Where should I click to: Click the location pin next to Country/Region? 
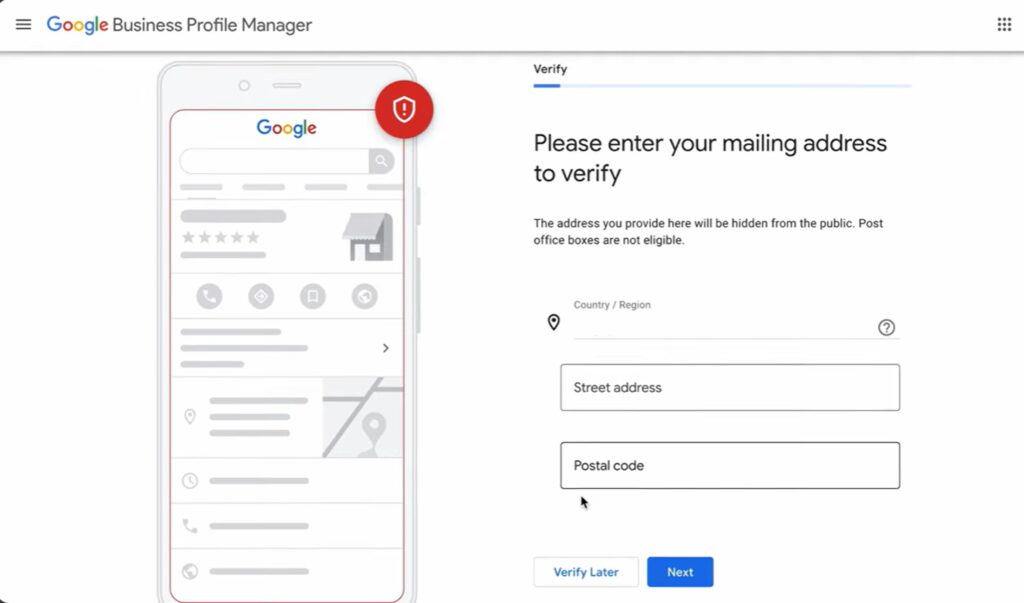coord(554,322)
